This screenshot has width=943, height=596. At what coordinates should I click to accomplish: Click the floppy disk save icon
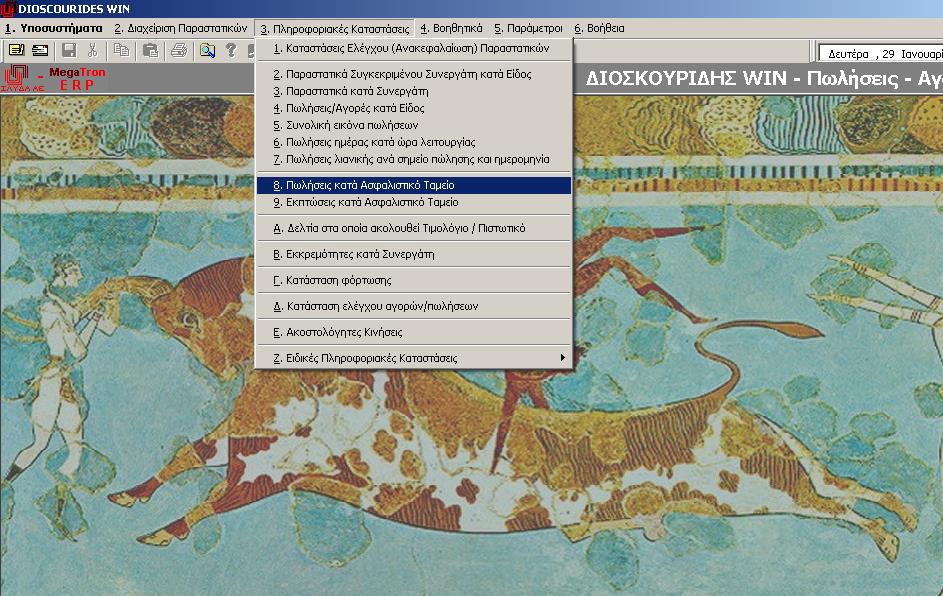coord(69,50)
